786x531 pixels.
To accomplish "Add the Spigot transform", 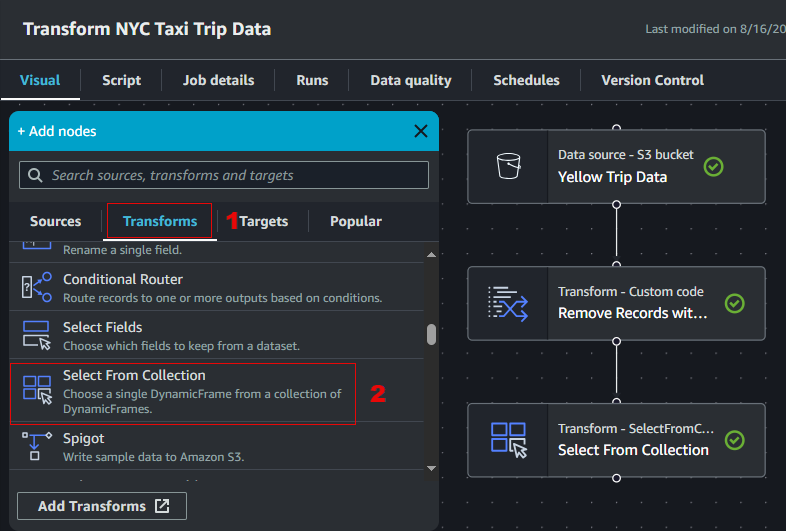I will (217, 446).
